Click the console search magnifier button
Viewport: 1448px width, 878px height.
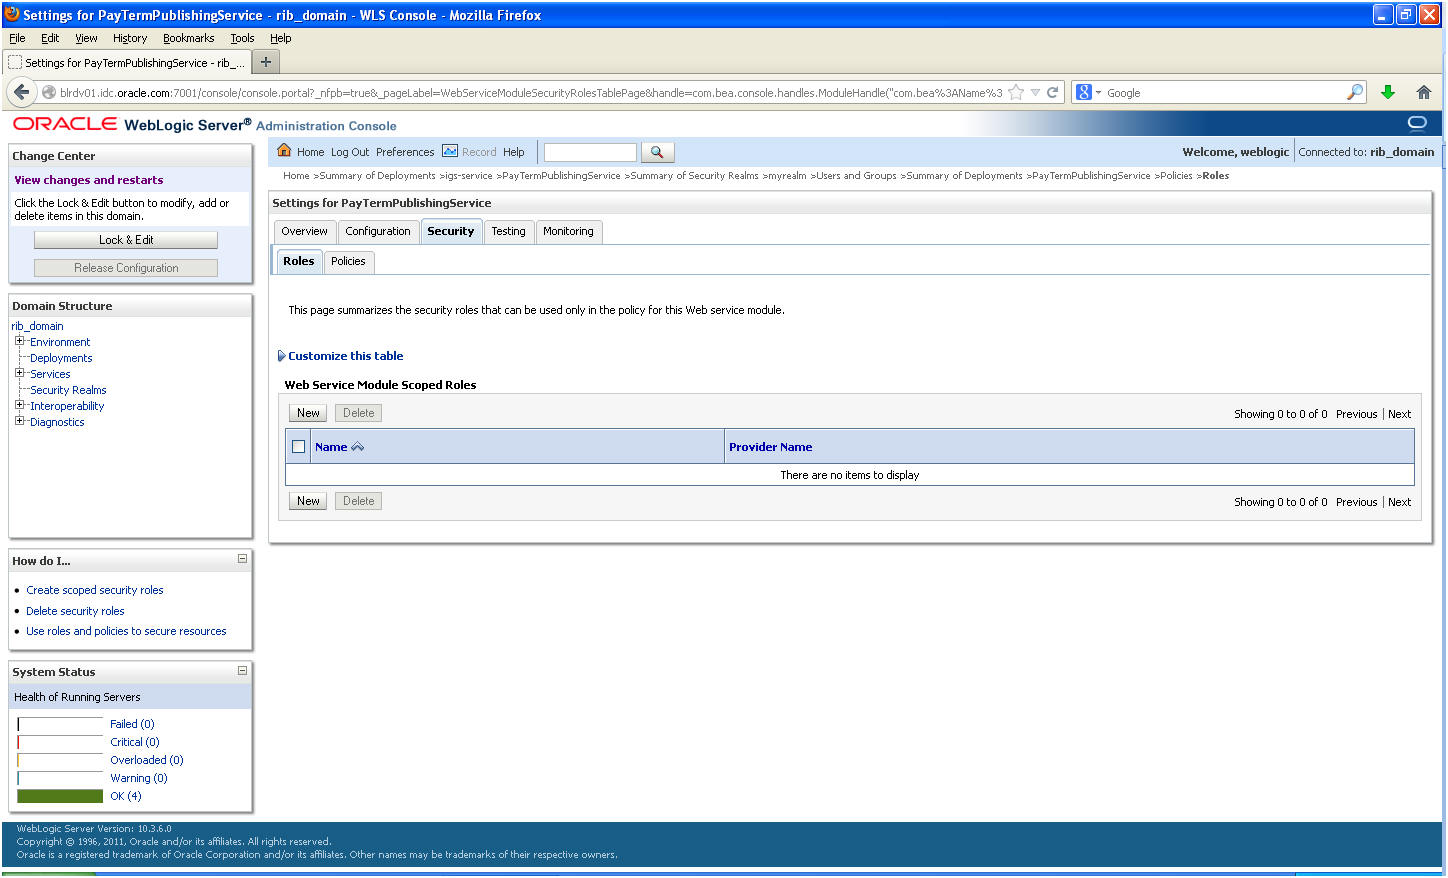657,152
